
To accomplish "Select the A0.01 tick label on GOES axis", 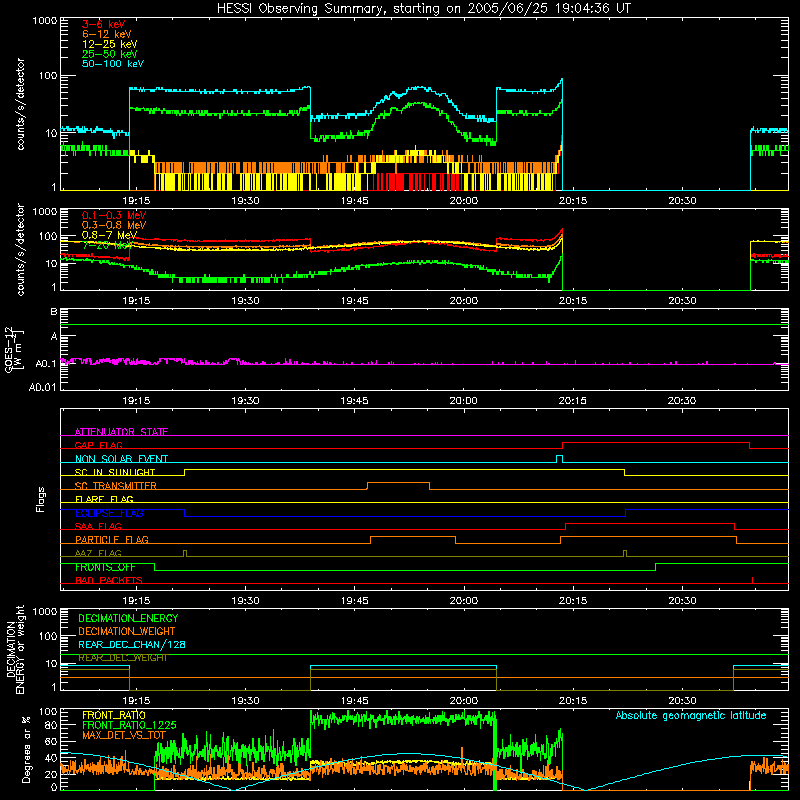I will [x=42, y=387].
